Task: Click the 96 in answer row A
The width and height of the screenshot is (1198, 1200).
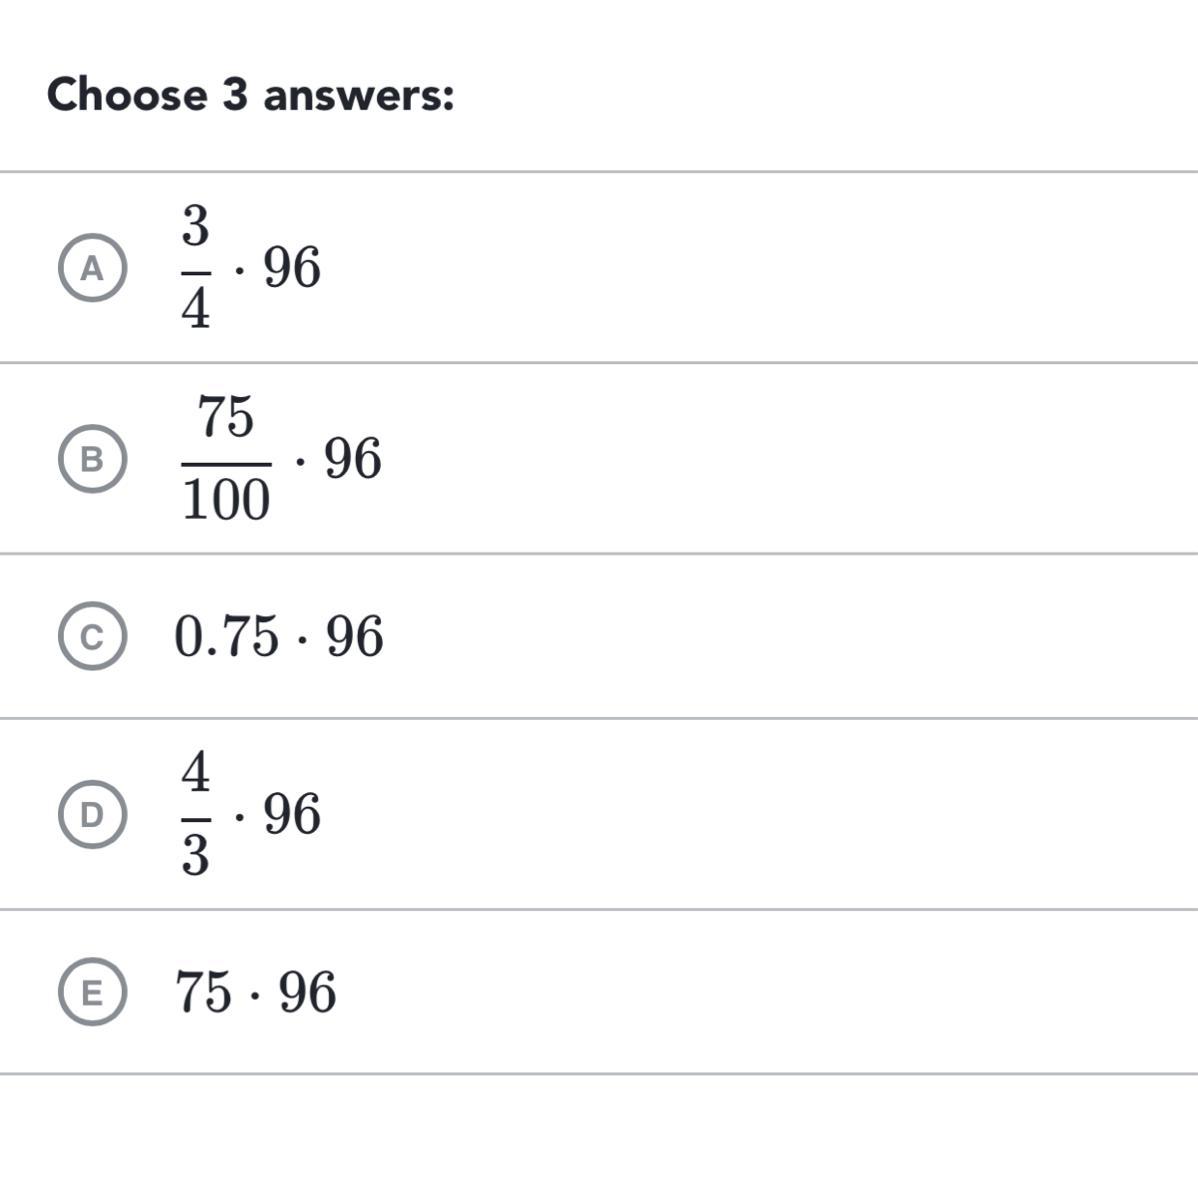Action: (x=292, y=269)
